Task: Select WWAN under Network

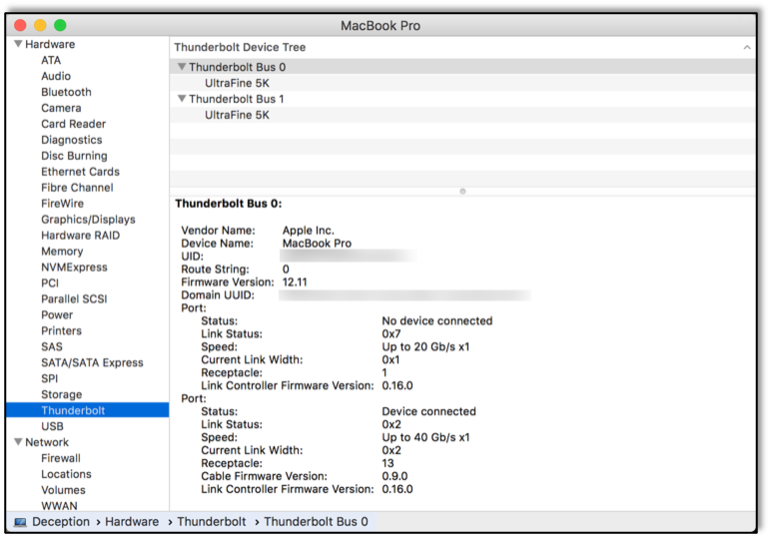Action: [x=59, y=506]
